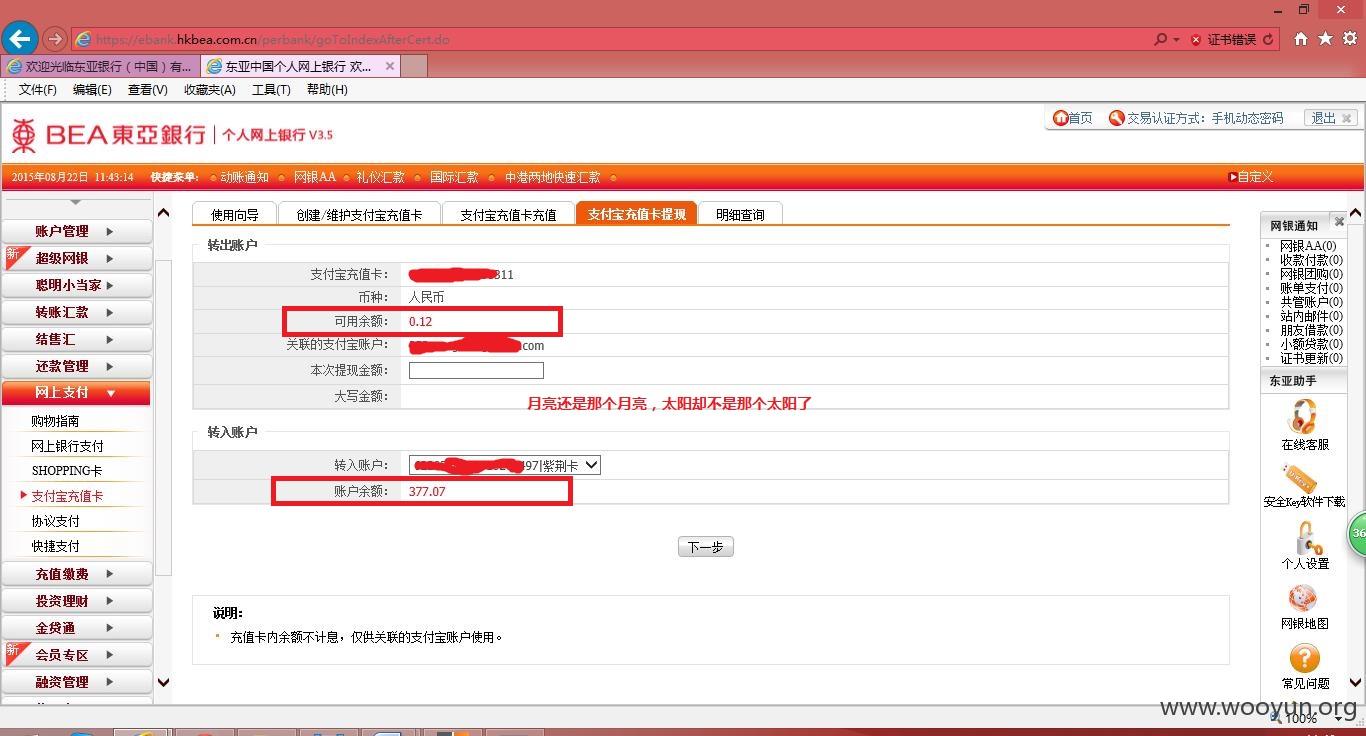1366x736 pixels.
Task: Expand 融资管理 sidebar menu
Action: tap(76, 682)
